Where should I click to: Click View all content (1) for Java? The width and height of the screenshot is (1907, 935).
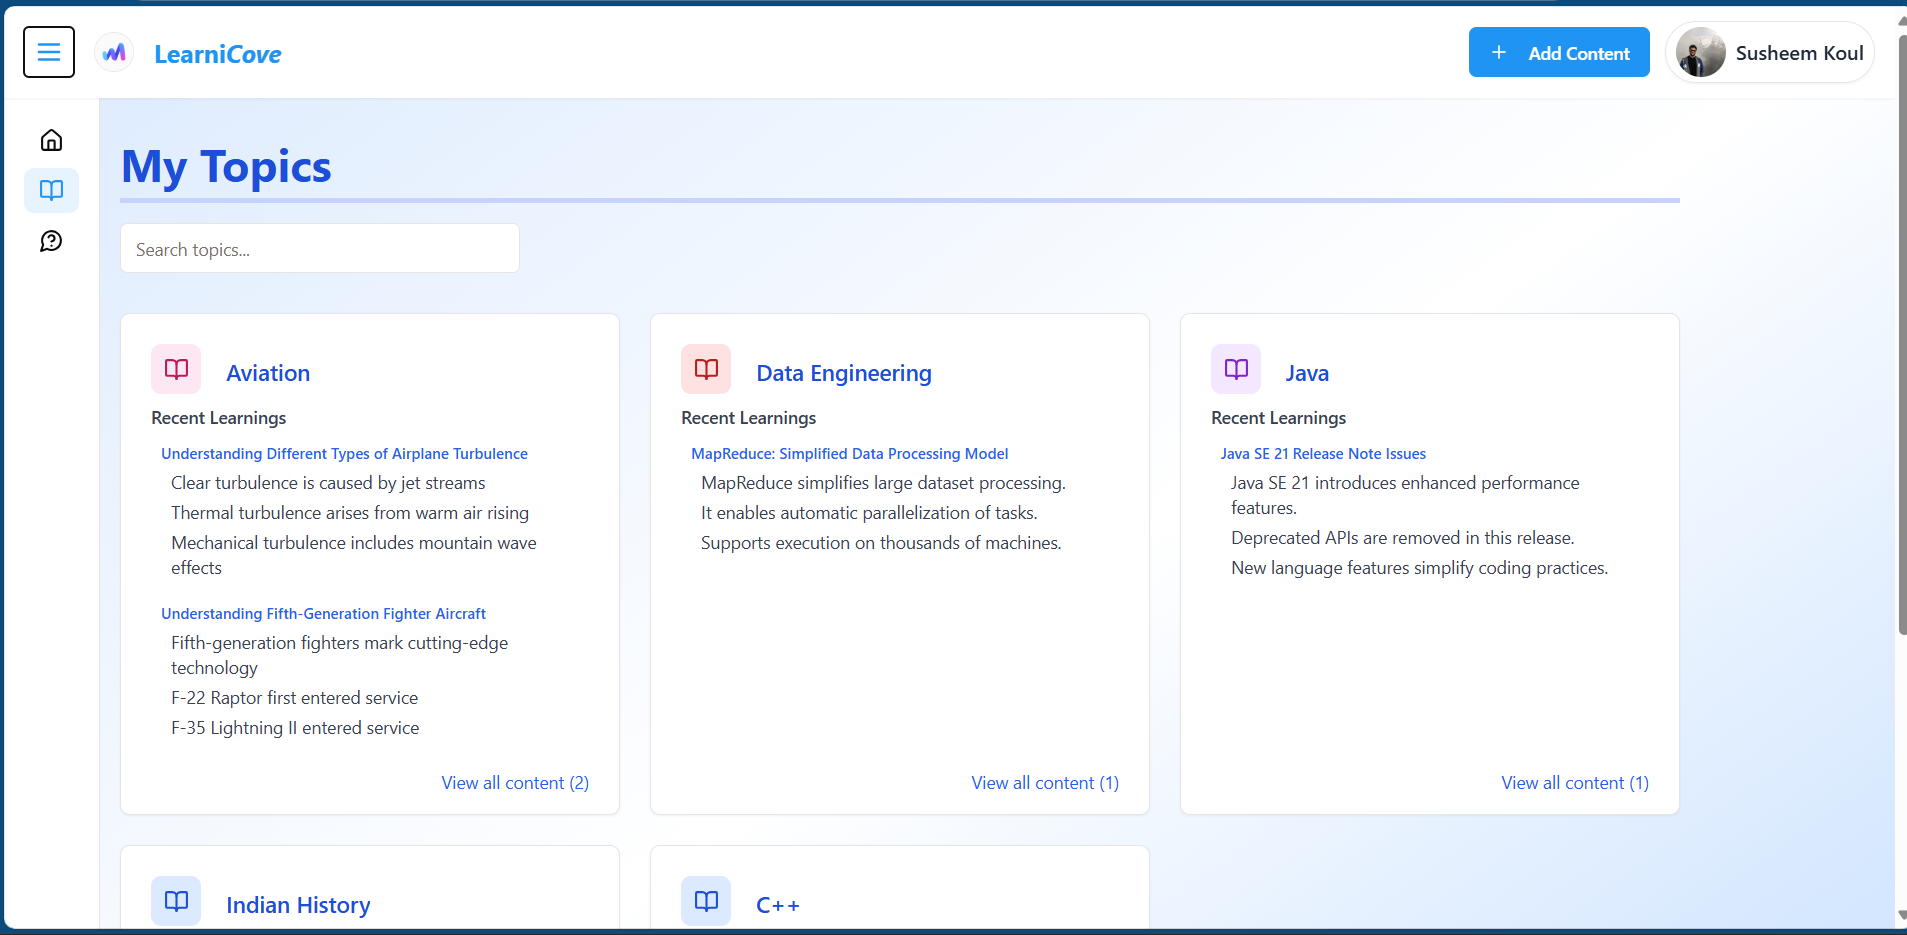pyautogui.click(x=1575, y=783)
